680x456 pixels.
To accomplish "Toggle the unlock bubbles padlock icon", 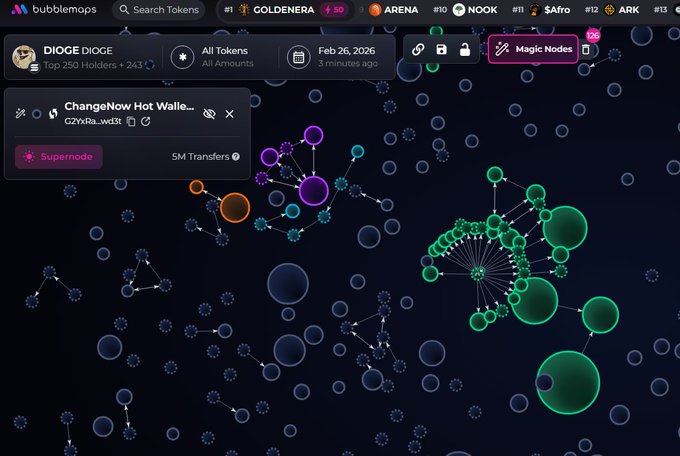I will click(x=464, y=49).
